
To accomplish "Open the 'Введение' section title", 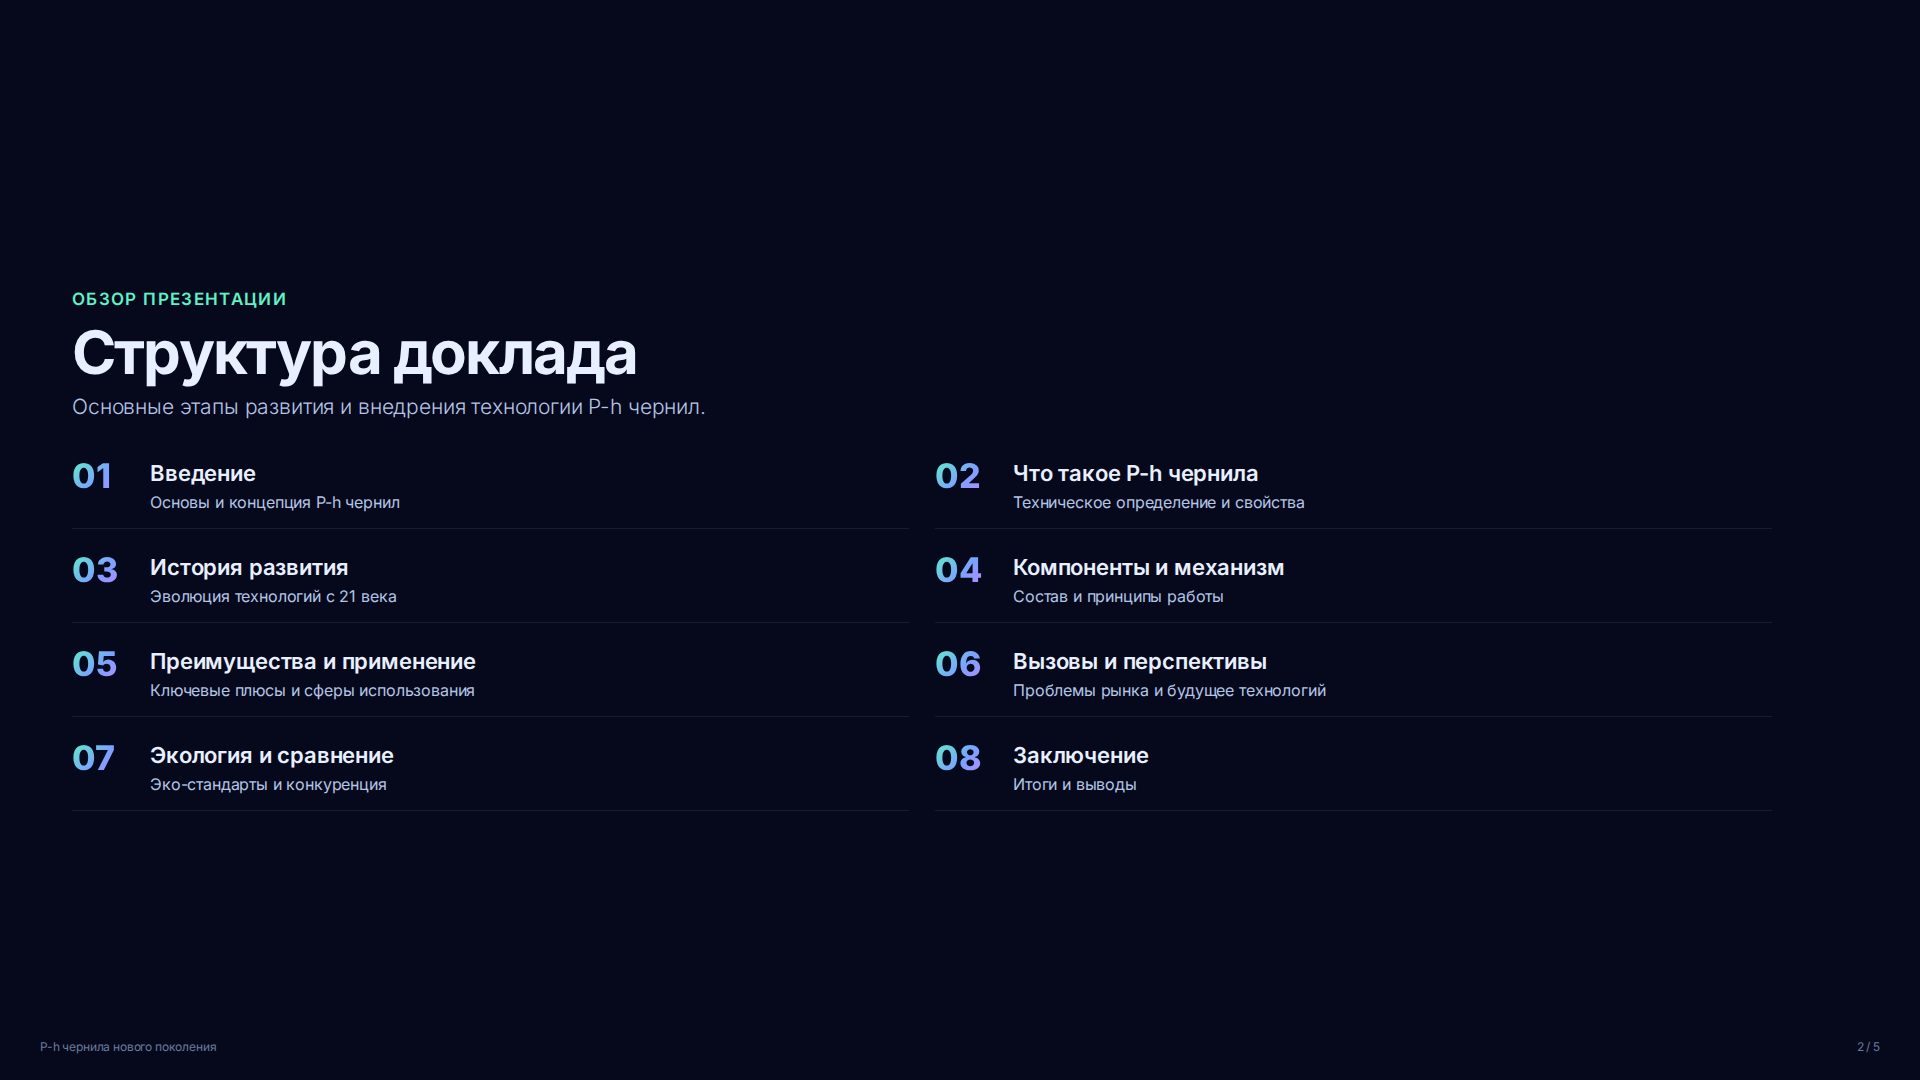I will click(203, 473).
